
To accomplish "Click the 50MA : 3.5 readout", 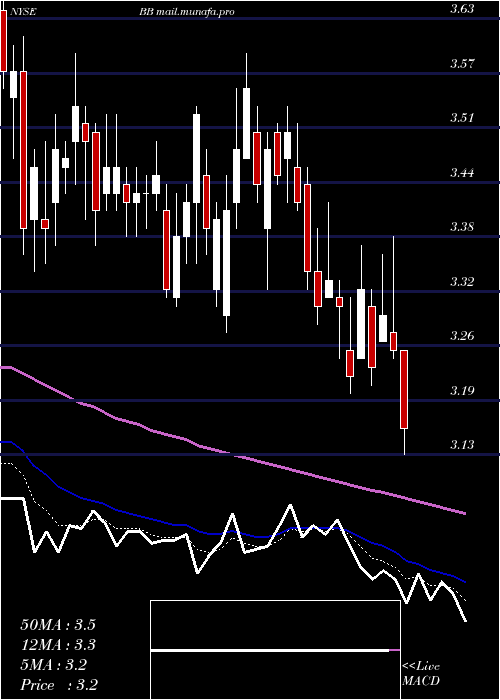I will coord(58,625).
